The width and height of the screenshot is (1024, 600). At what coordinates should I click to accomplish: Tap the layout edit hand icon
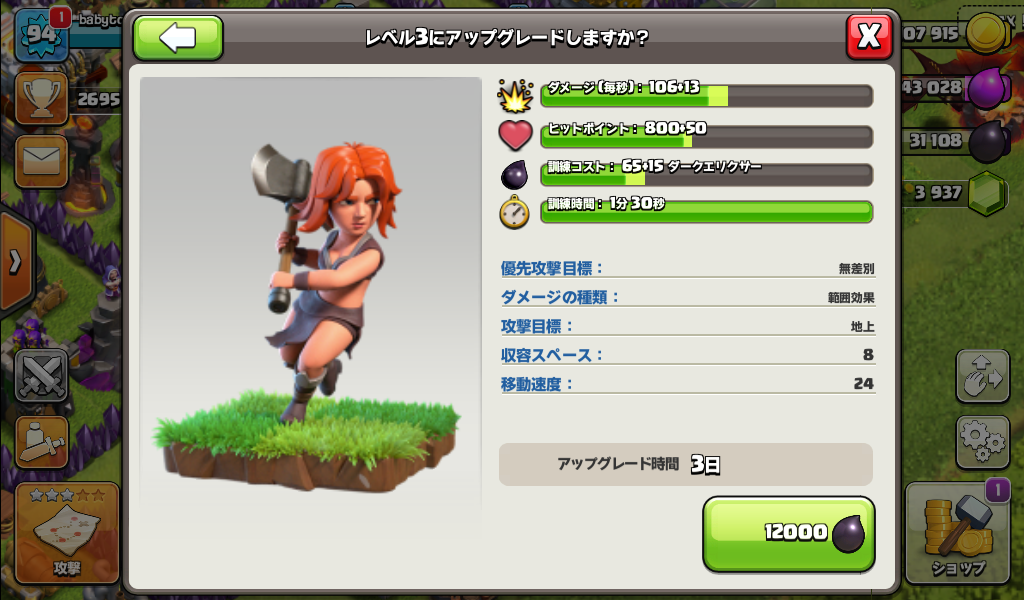983,375
